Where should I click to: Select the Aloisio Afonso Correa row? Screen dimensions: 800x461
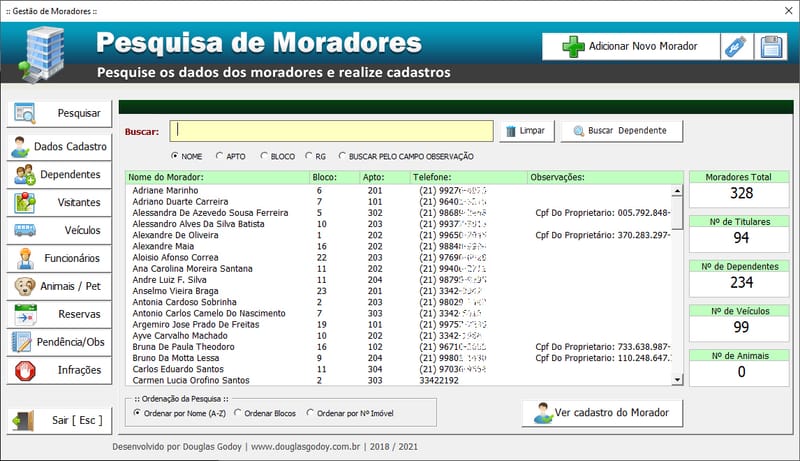(x=398, y=258)
